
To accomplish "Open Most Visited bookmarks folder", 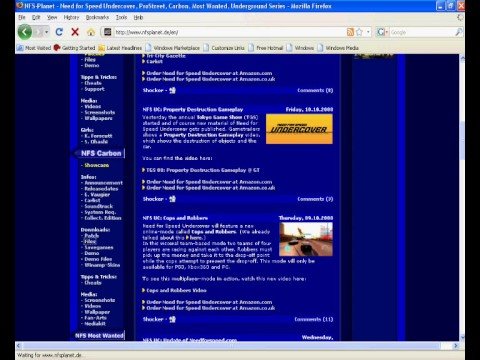I will 34,48.
